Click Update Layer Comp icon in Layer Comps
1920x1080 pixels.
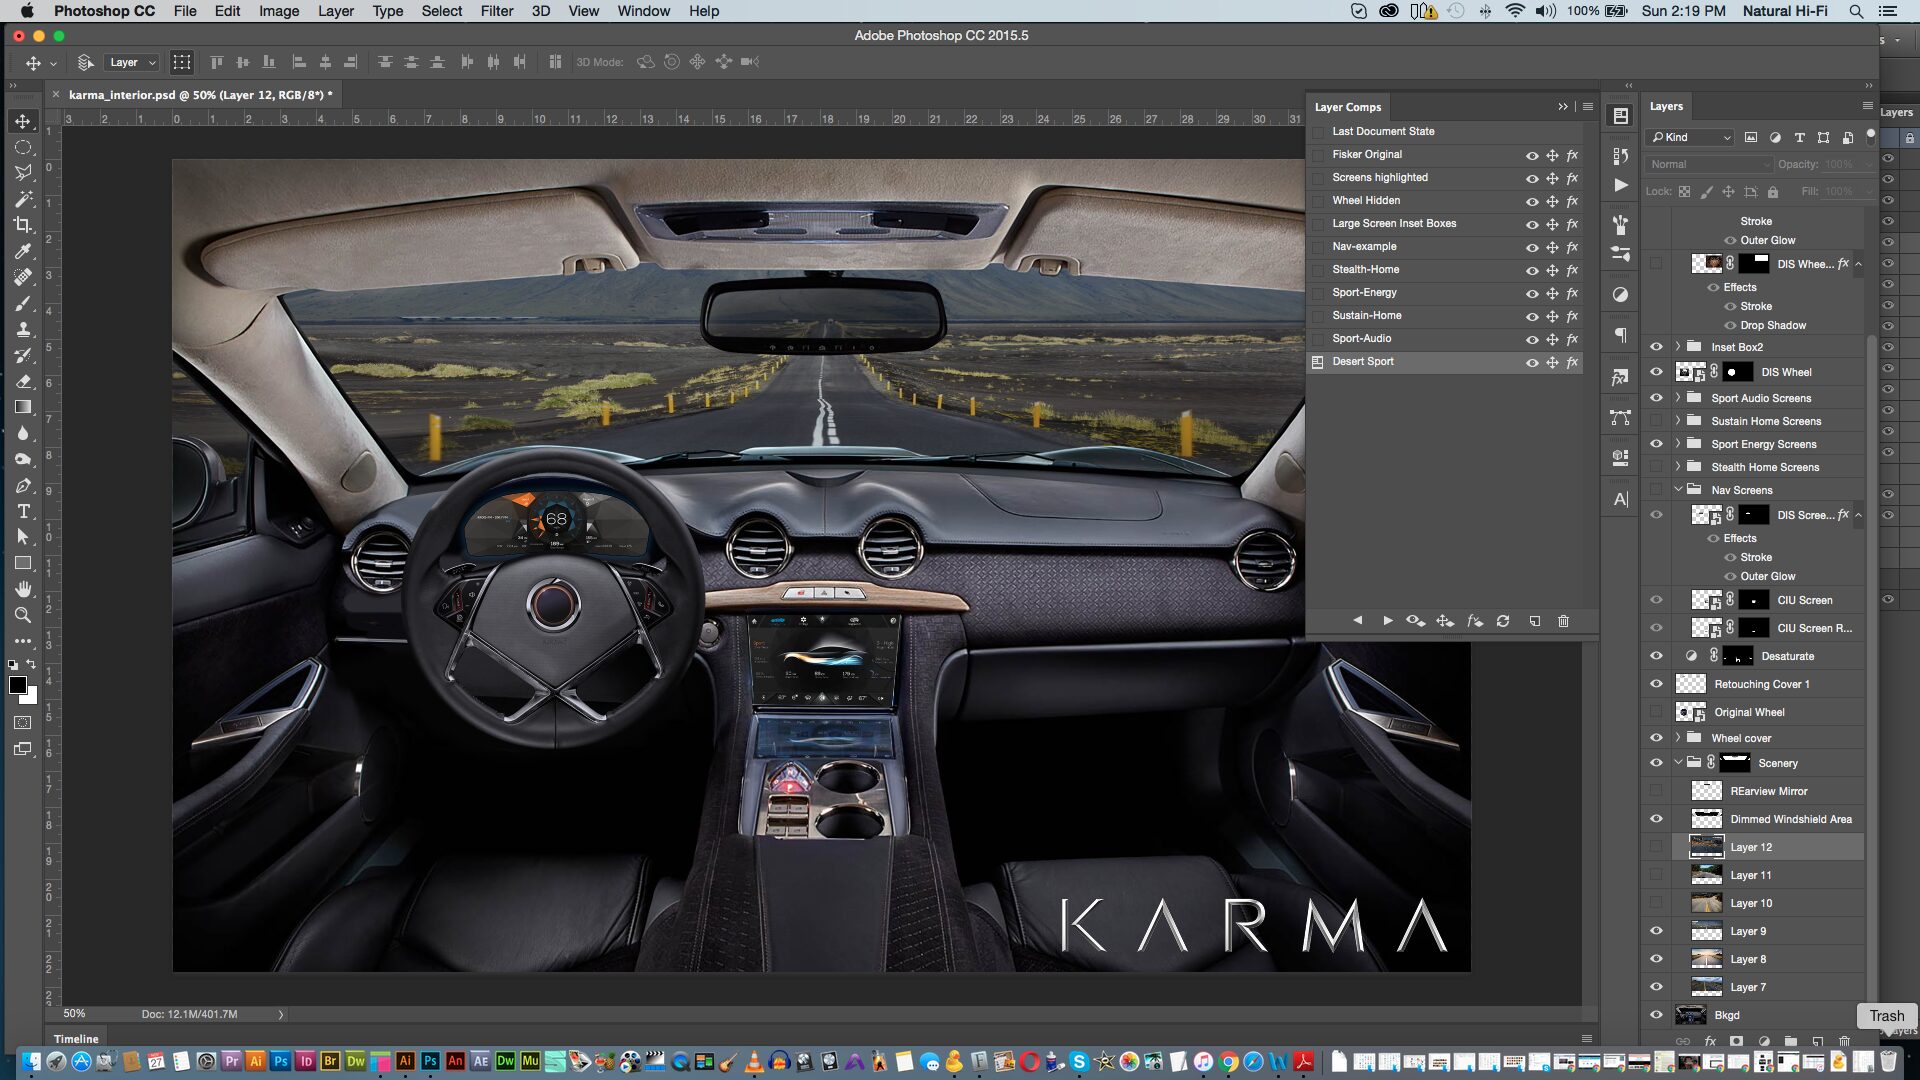tap(1503, 621)
